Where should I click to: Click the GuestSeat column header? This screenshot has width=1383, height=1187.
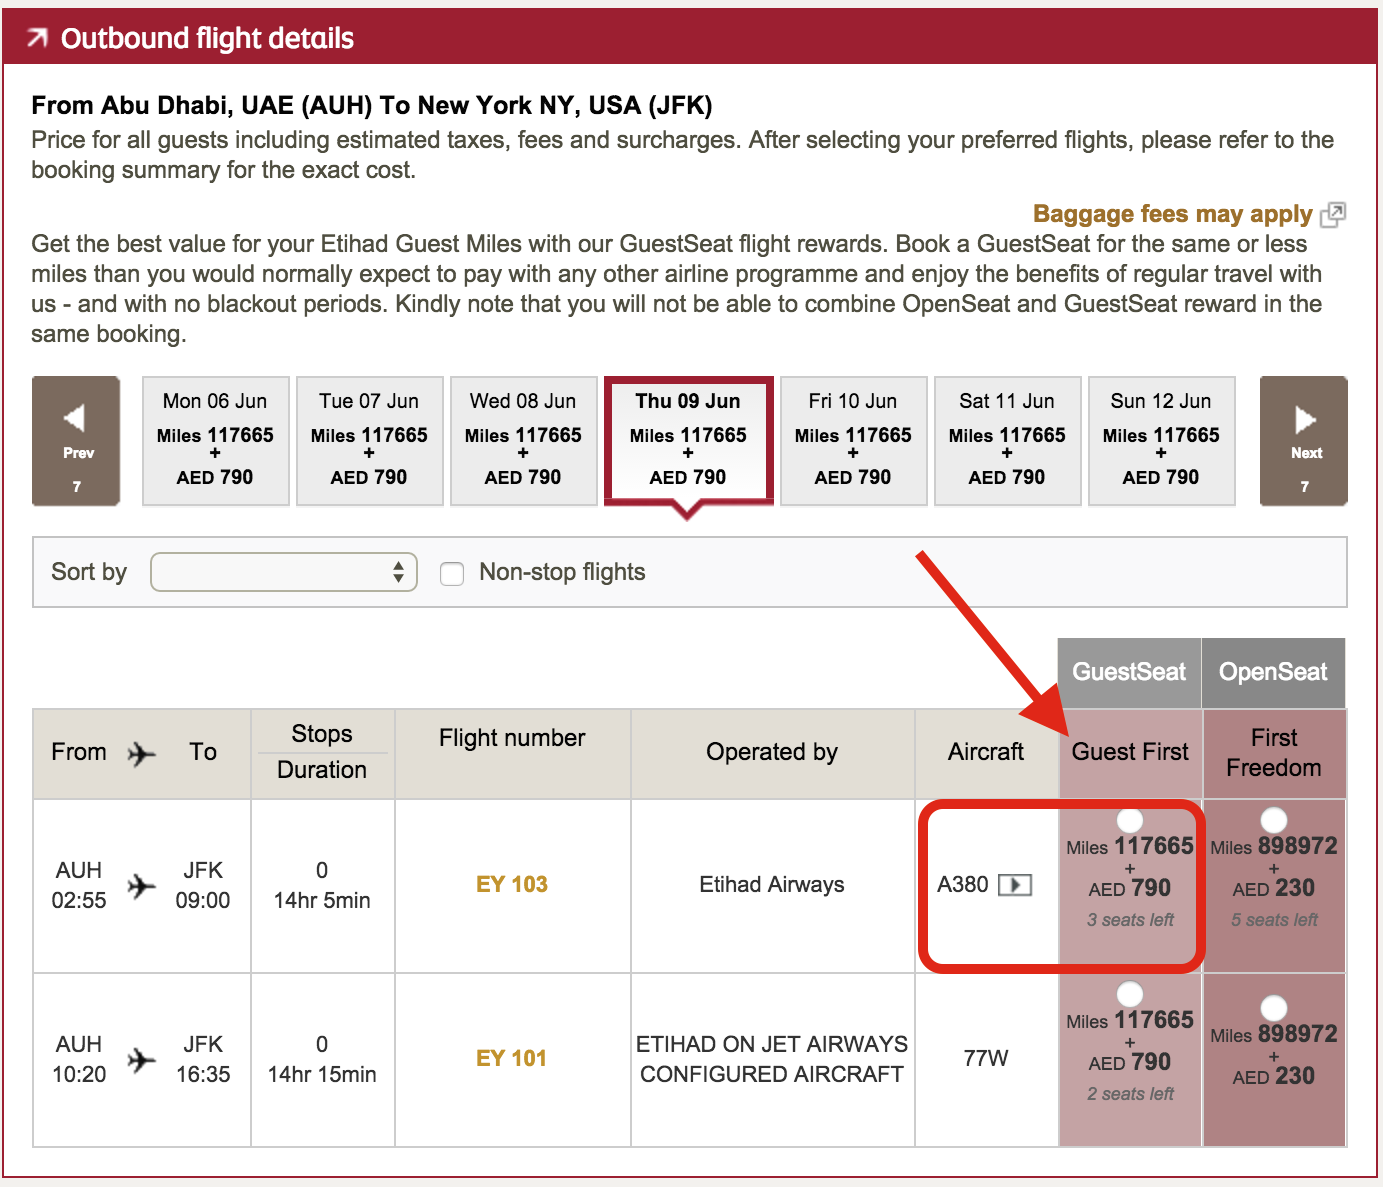(x=1130, y=672)
